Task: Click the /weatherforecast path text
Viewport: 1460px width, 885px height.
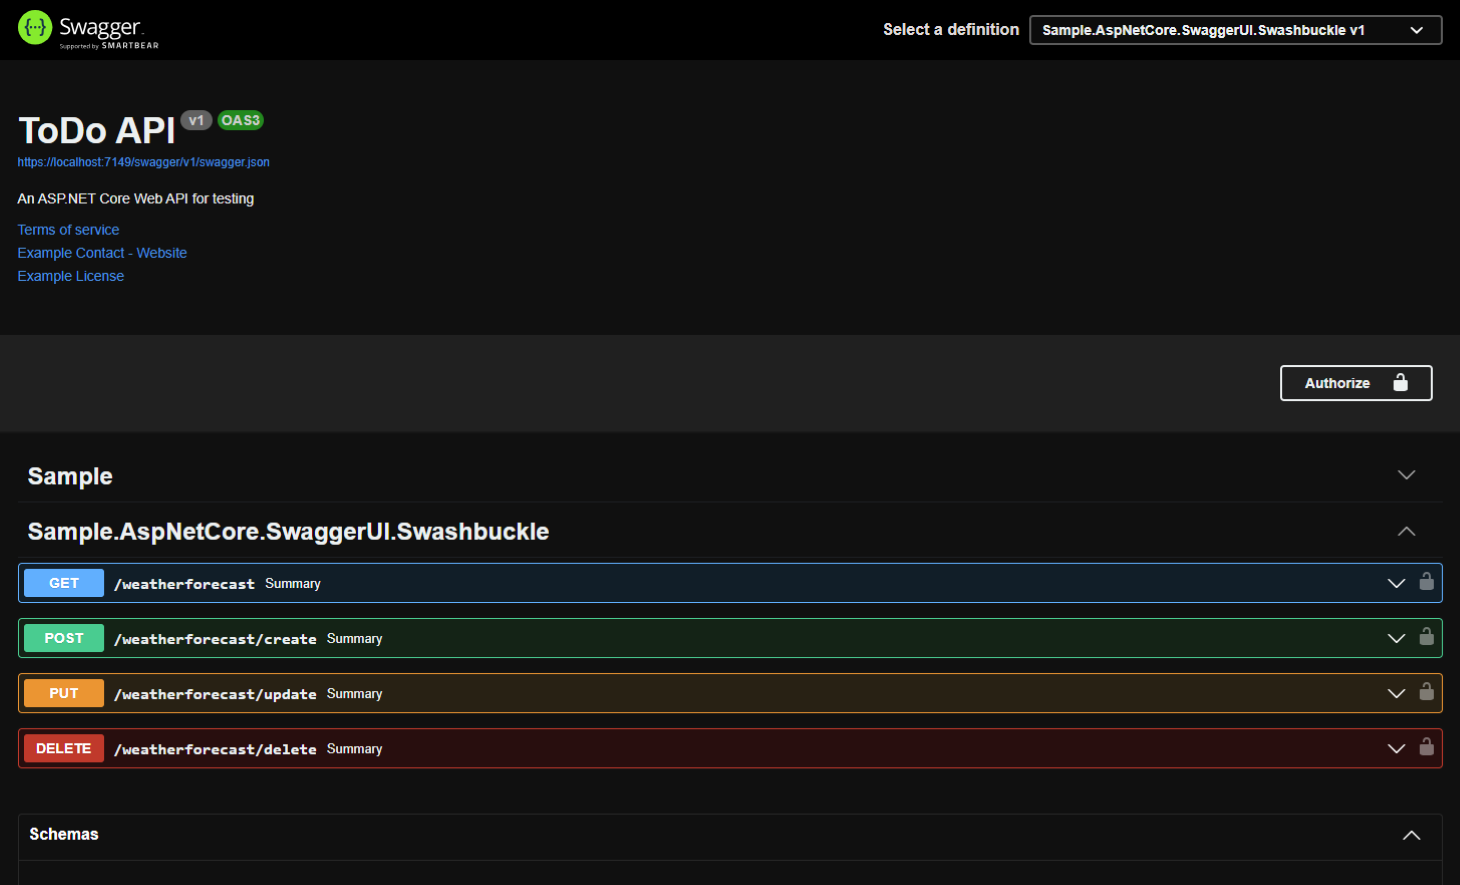Action: (184, 584)
